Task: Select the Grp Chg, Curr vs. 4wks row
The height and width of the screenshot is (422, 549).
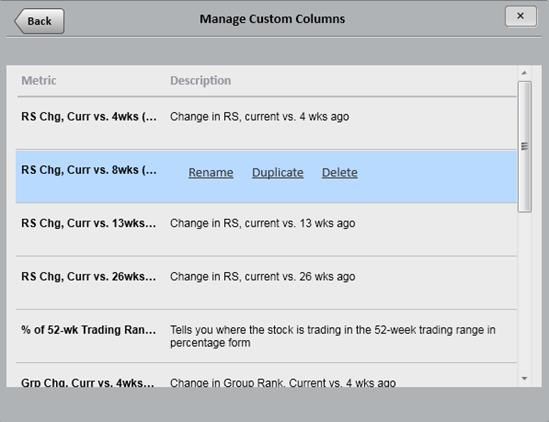Action: (x=266, y=375)
